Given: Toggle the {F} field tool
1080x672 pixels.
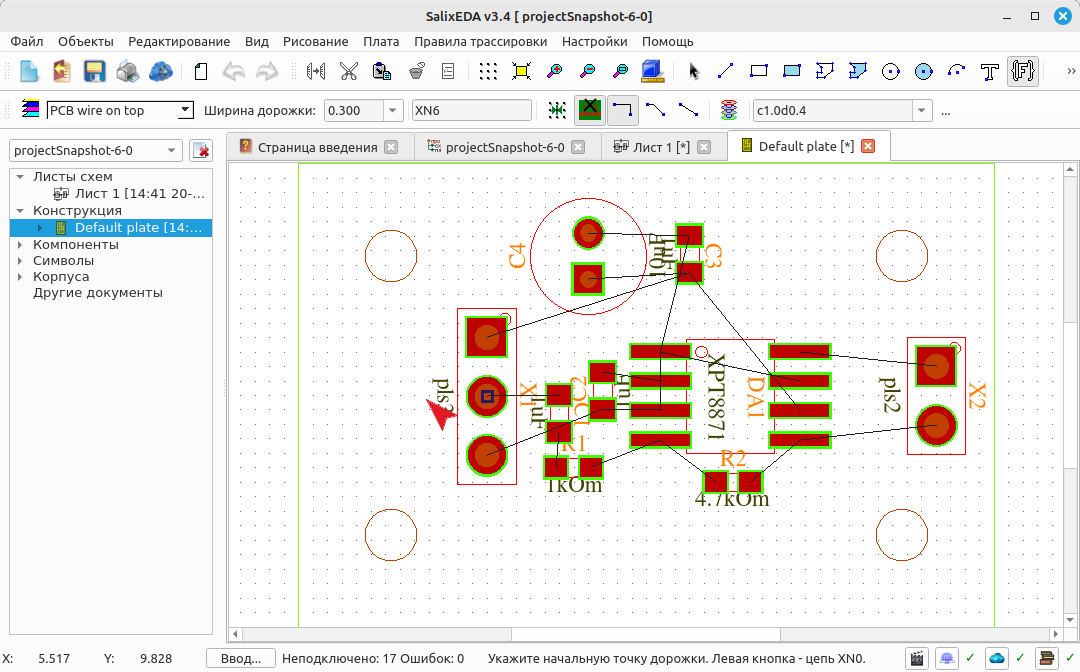Looking at the screenshot, I should tap(1023, 71).
